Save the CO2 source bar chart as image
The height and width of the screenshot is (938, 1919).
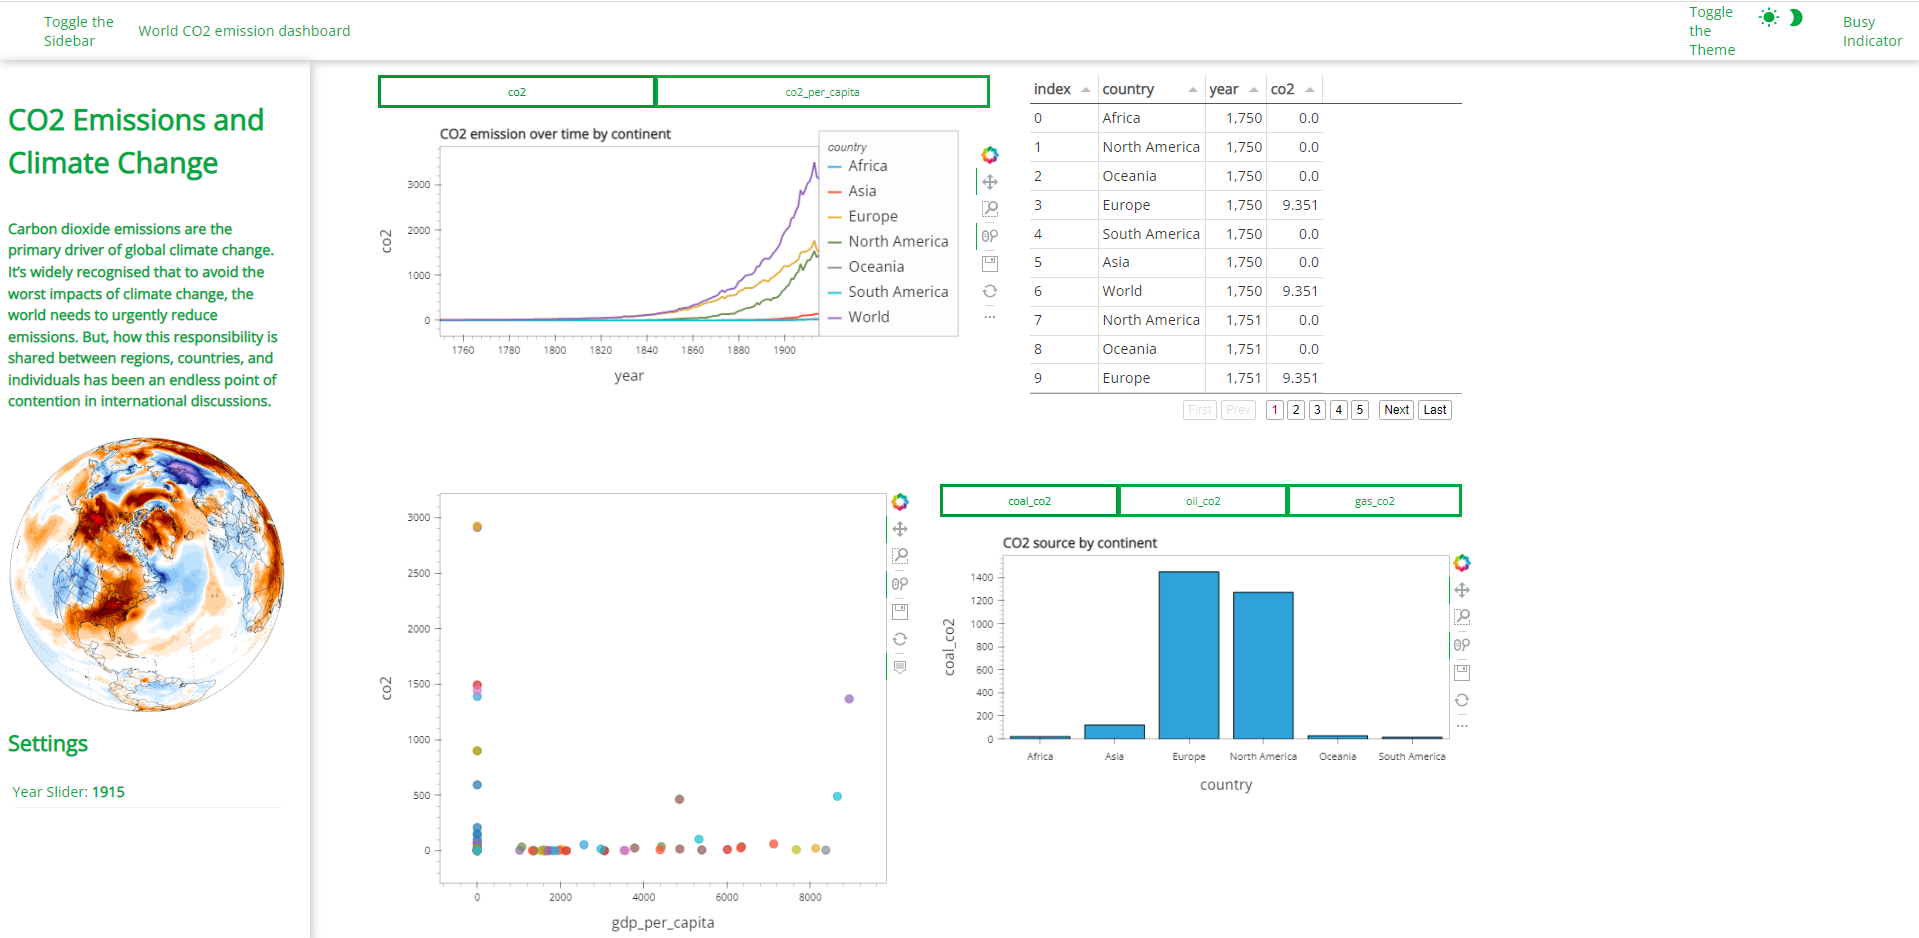click(1462, 672)
